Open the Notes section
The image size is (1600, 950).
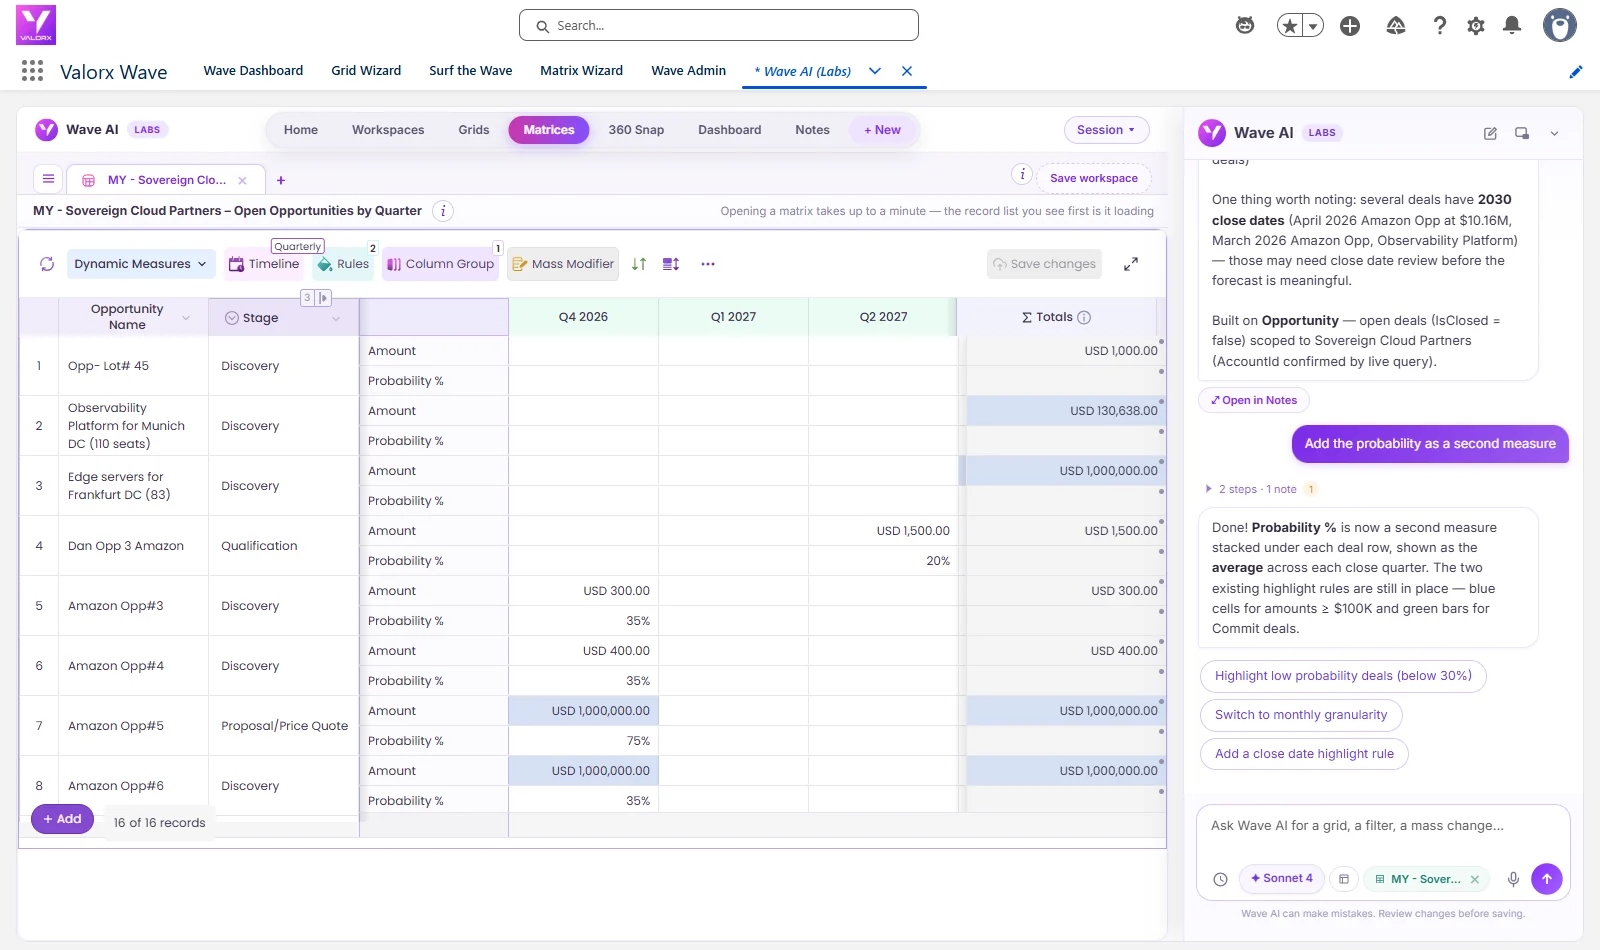[x=812, y=130]
